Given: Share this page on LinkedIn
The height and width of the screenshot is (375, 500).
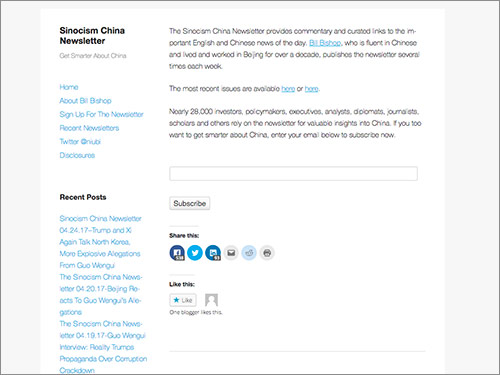Looking at the screenshot, I should click(x=213, y=253).
